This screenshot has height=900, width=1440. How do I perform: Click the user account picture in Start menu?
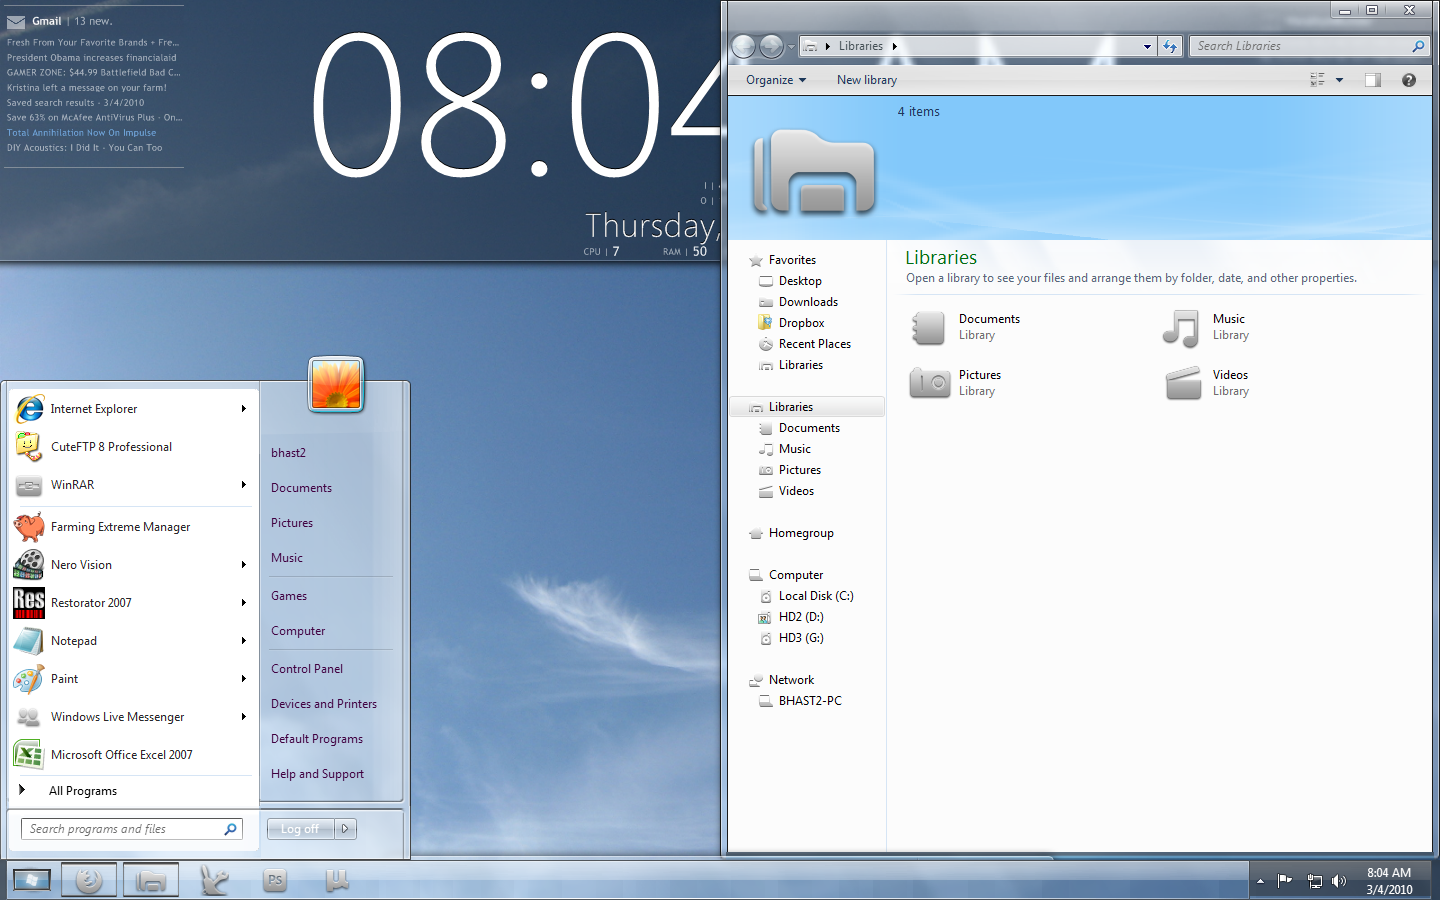pos(336,384)
